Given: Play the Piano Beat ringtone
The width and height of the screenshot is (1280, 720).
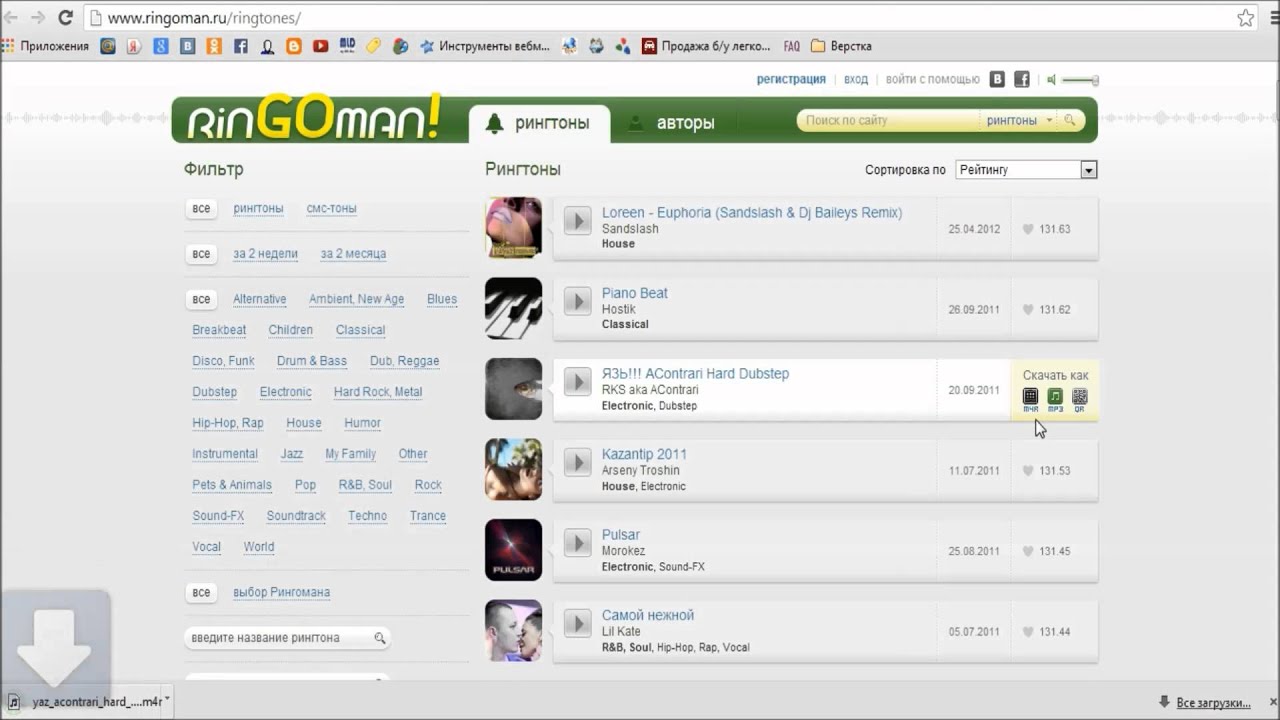Looking at the screenshot, I should pyautogui.click(x=577, y=300).
